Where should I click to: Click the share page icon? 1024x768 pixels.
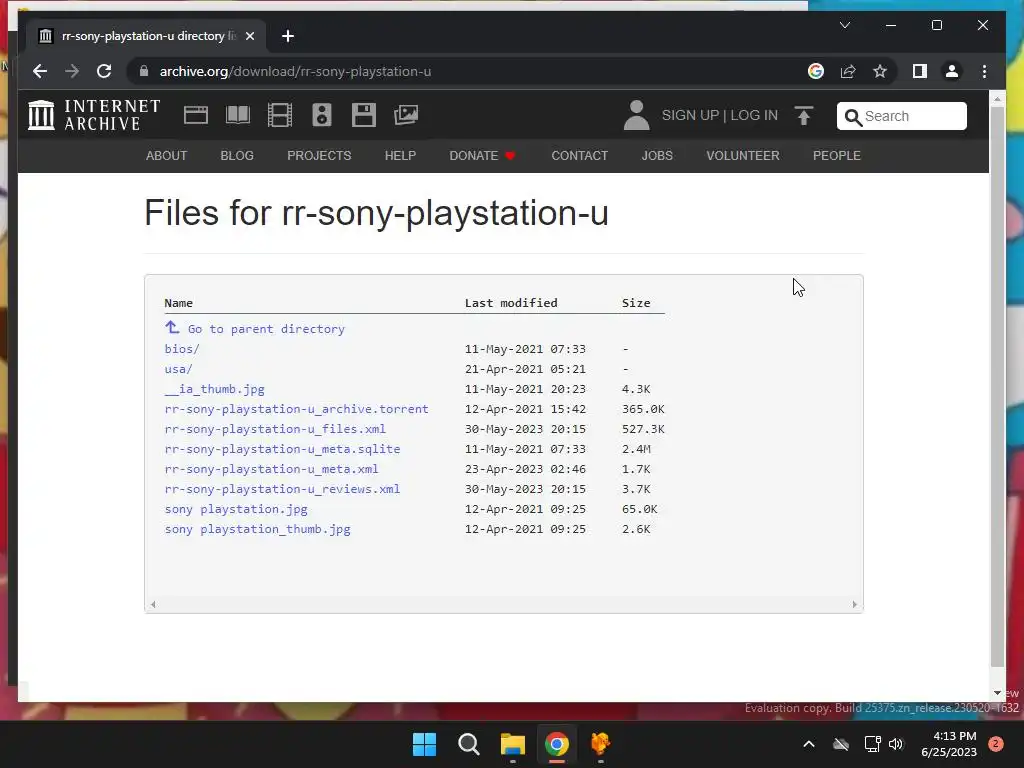[848, 71]
